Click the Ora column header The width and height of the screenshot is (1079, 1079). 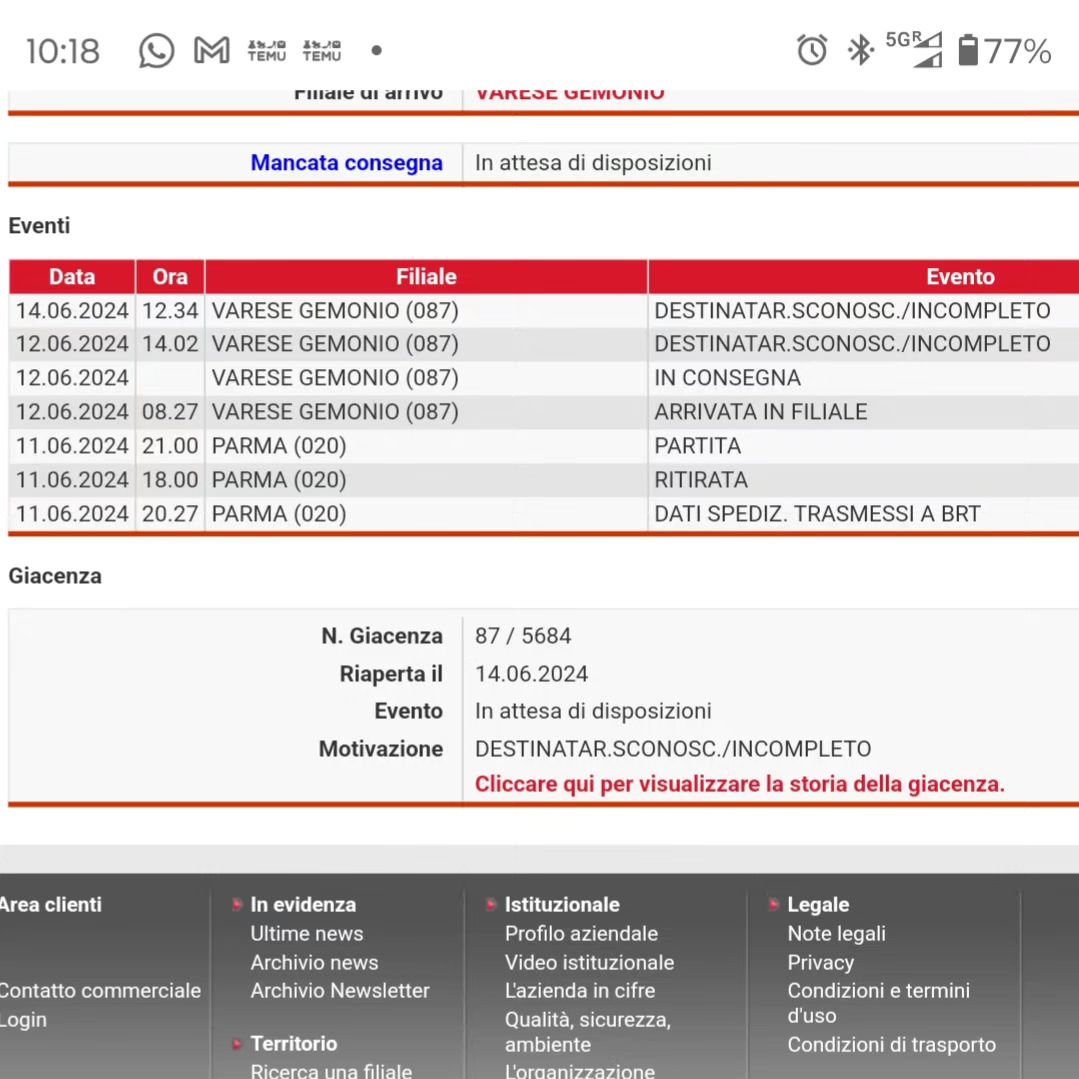[x=170, y=277]
